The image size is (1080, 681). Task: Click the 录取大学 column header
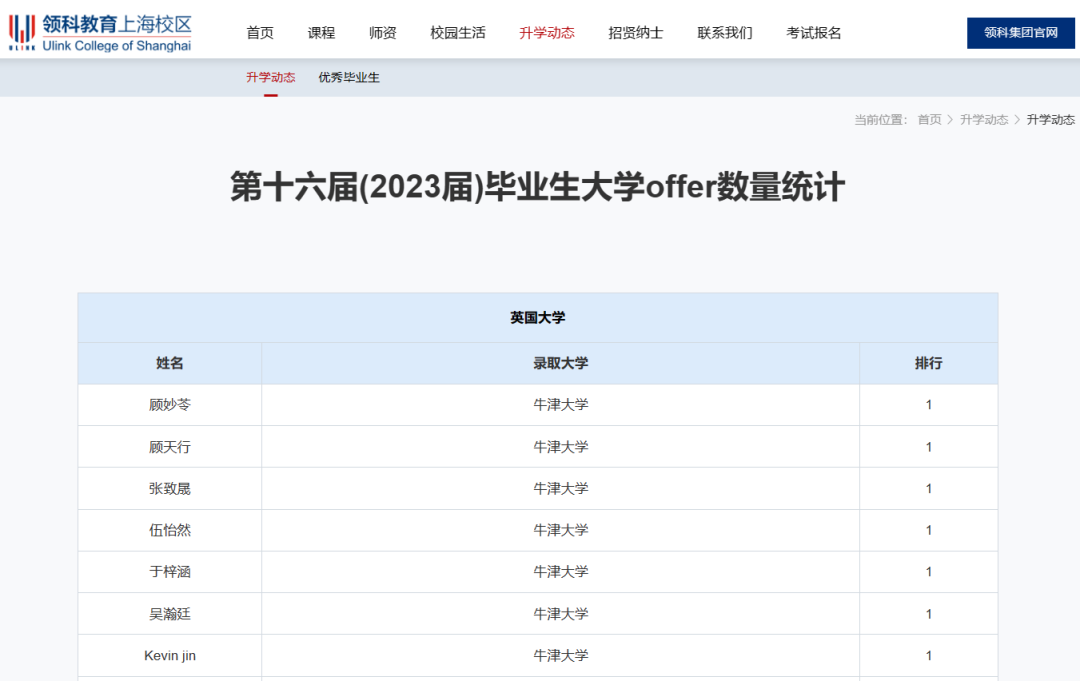561,364
